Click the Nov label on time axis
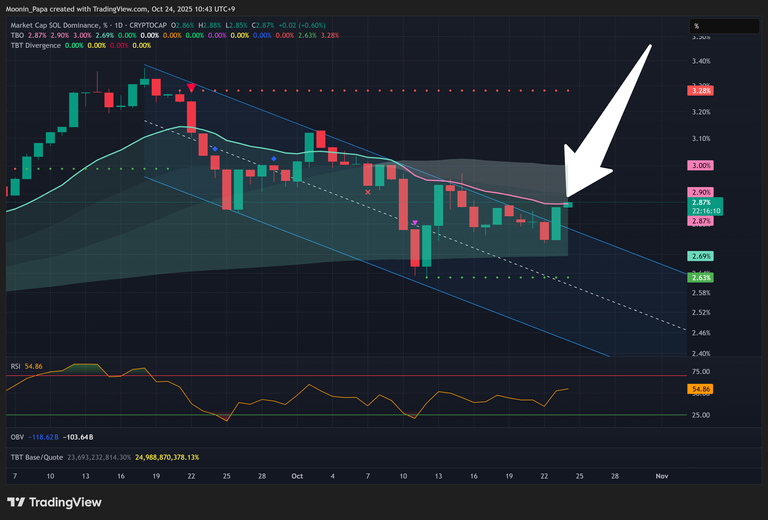 tap(660, 476)
